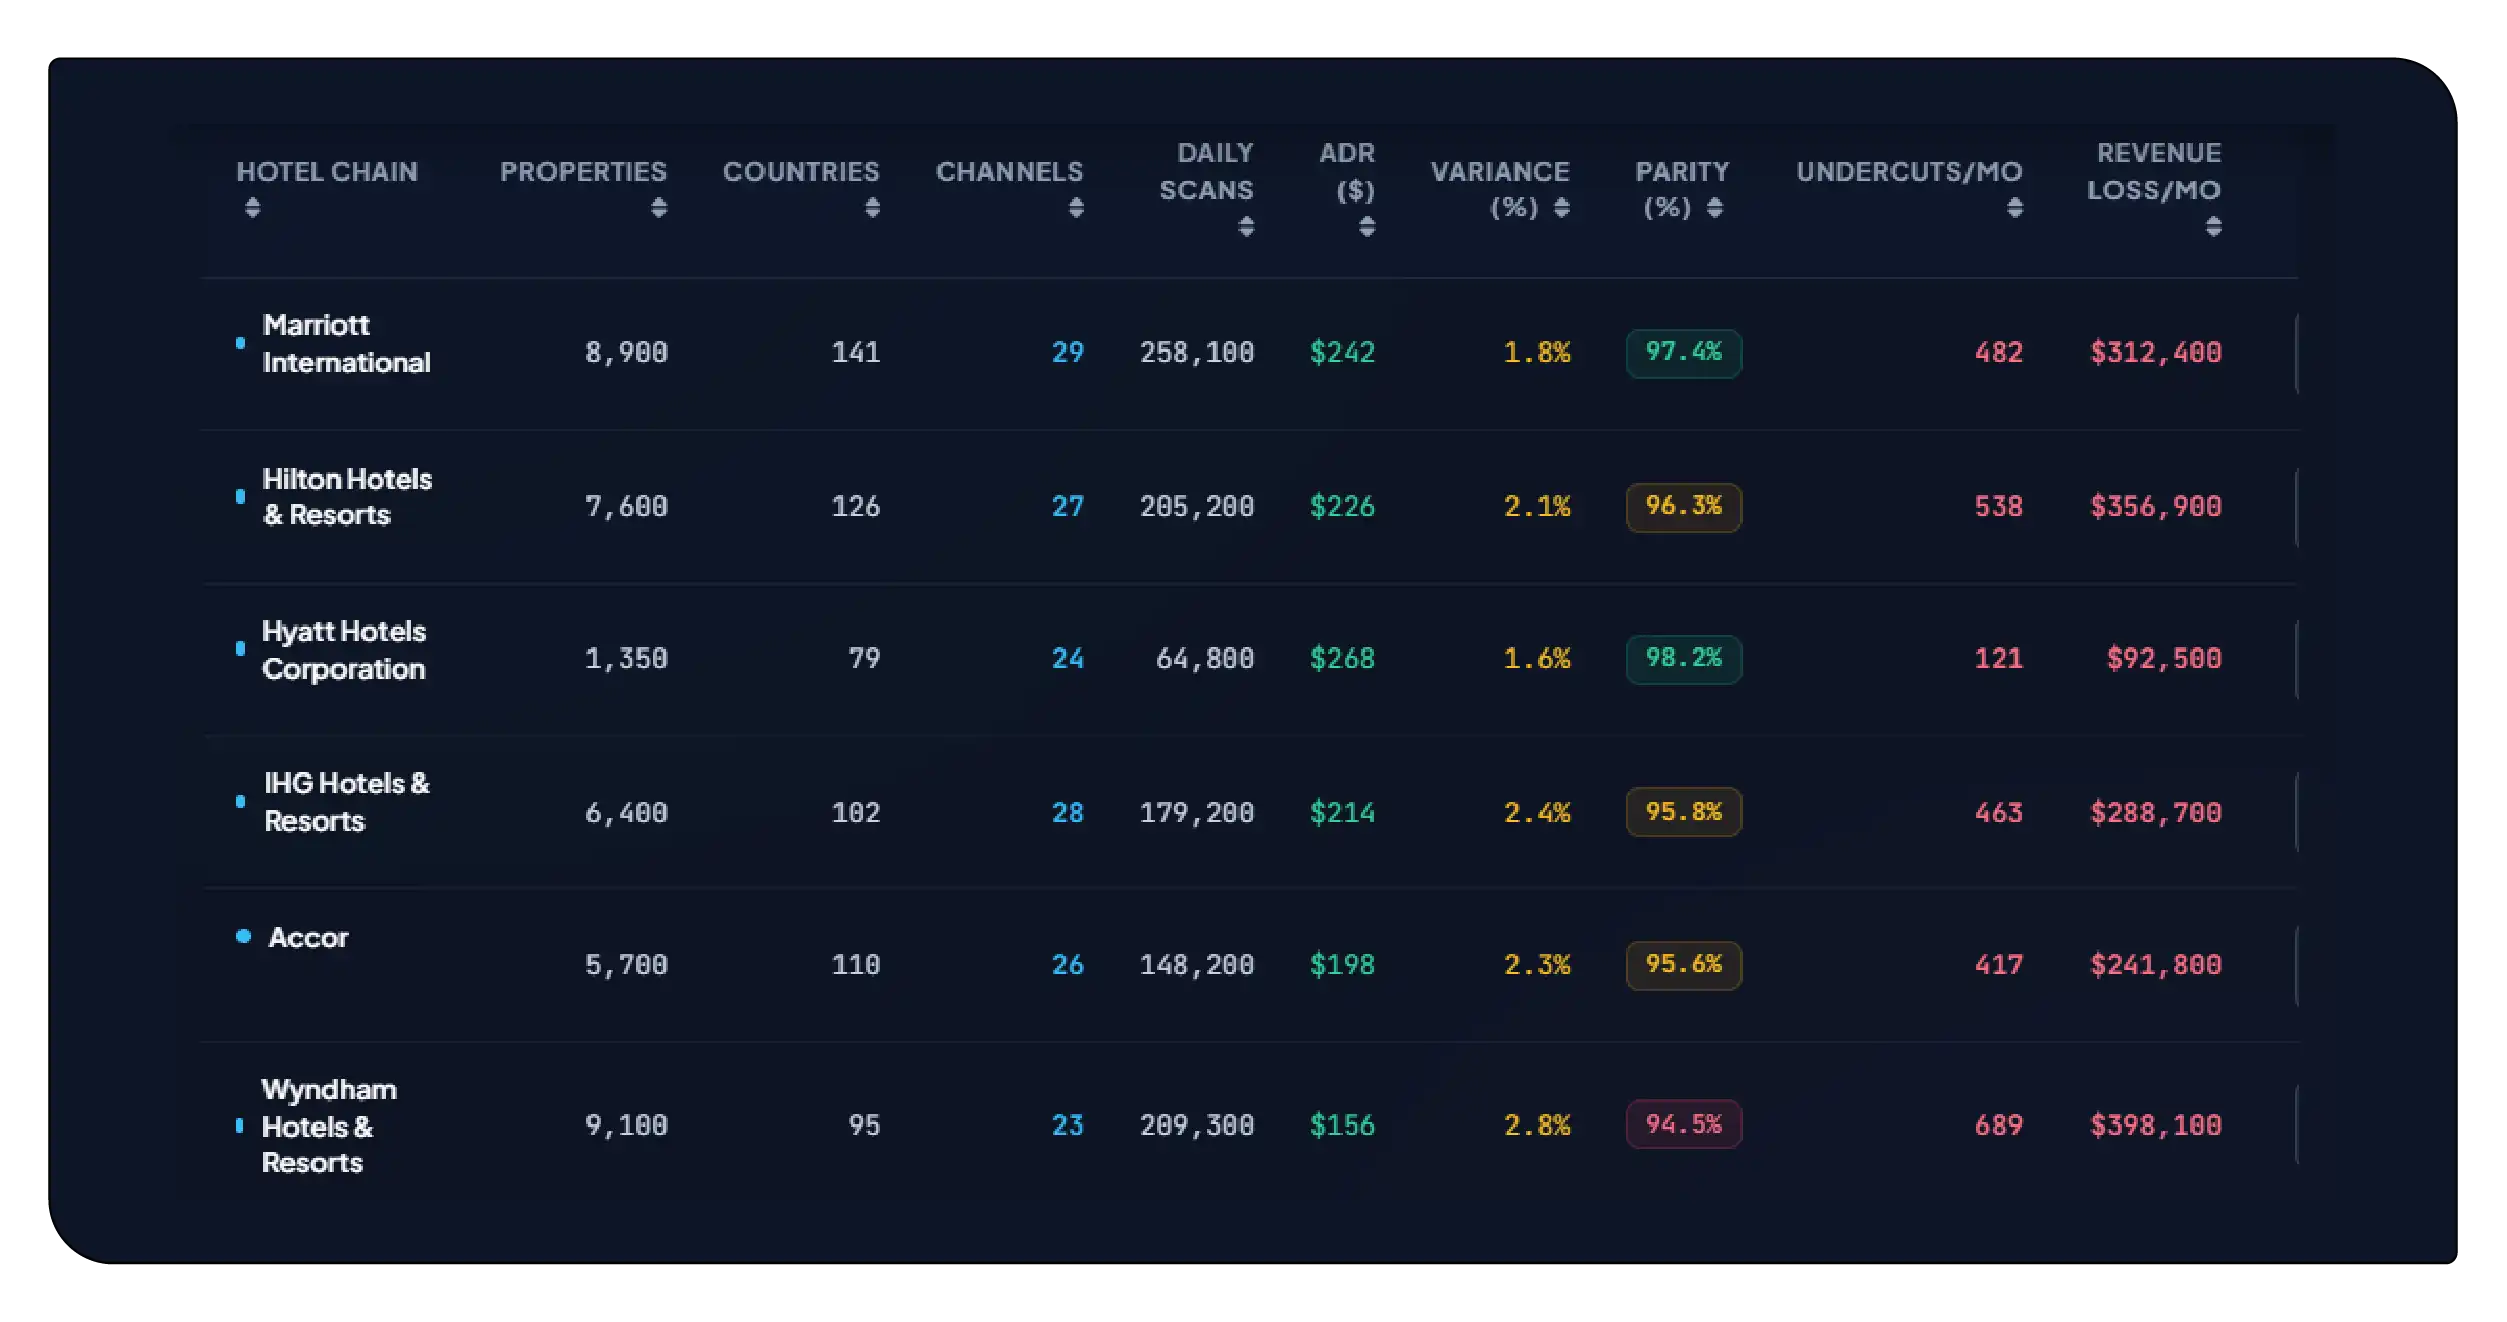Click Accor's 26 channels value

1068,965
